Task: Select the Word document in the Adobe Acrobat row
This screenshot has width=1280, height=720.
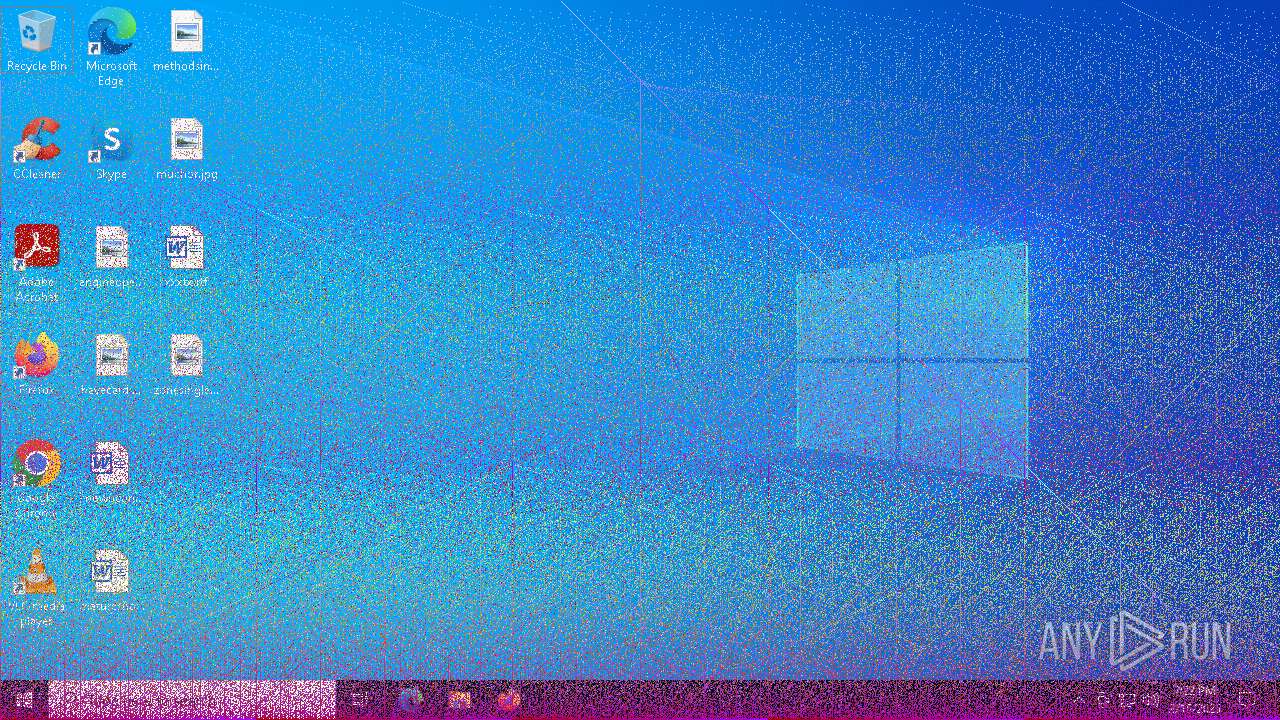Action: pos(186,257)
